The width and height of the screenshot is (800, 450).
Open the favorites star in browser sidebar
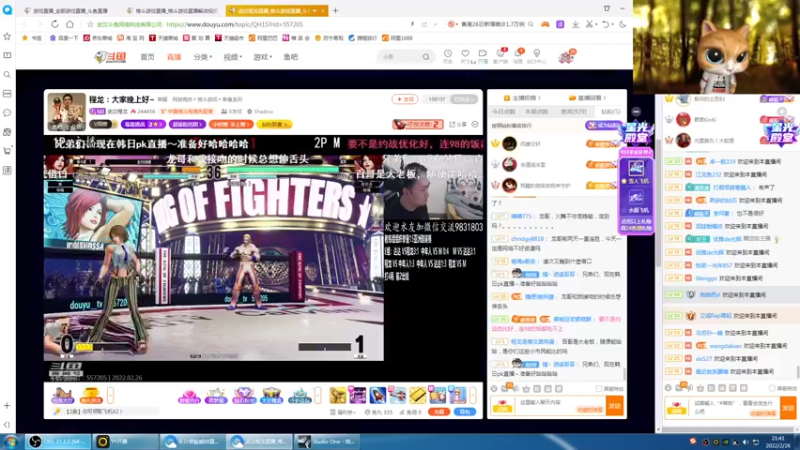click(x=7, y=36)
